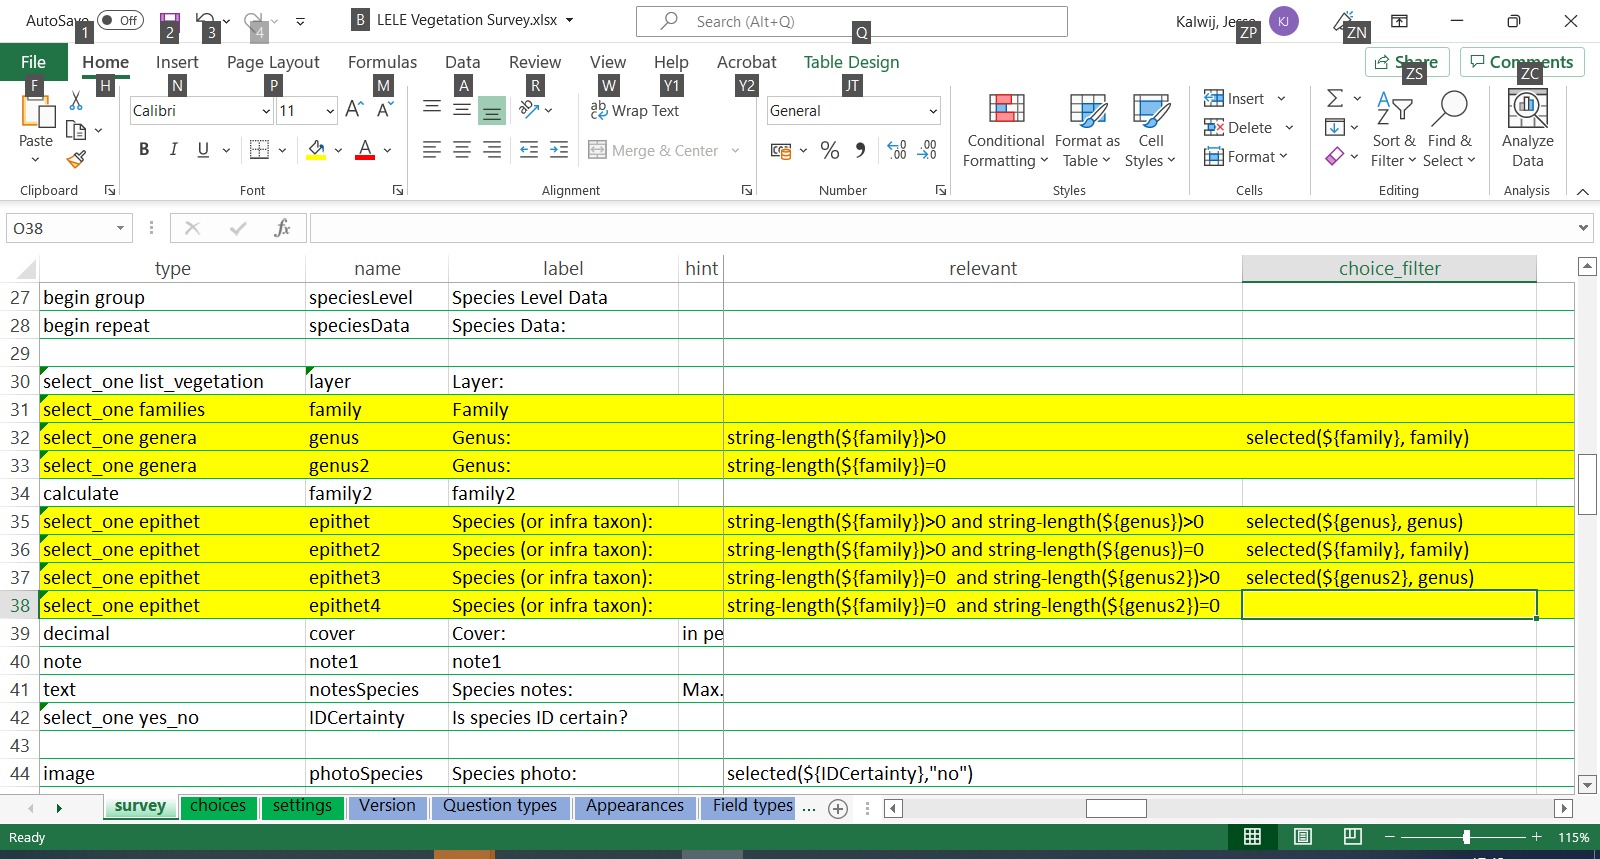The width and height of the screenshot is (1600, 859).
Task: Click the Analyze Data icon
Action: tap(1527, 130)
